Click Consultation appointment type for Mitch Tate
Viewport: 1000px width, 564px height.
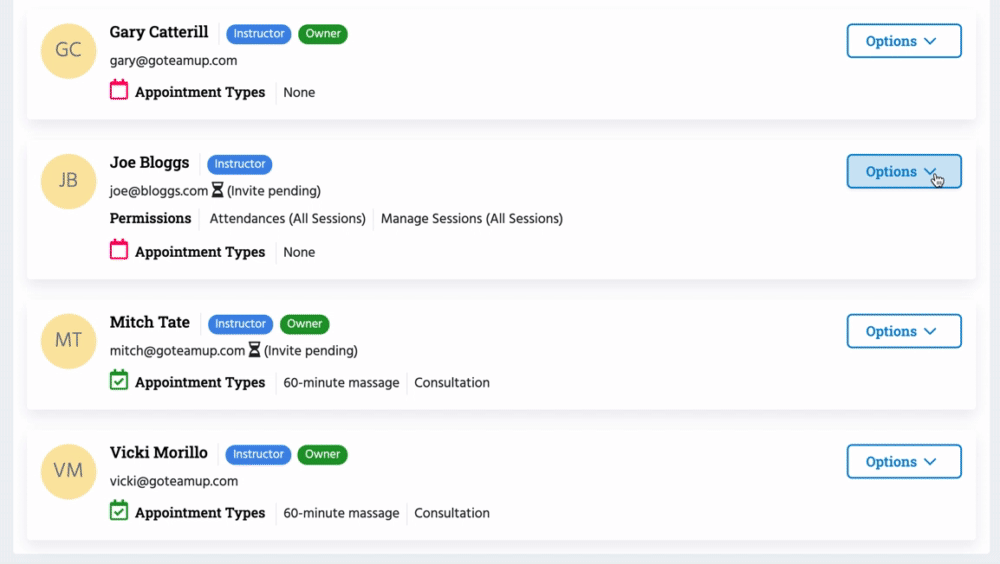coord(452,382)
